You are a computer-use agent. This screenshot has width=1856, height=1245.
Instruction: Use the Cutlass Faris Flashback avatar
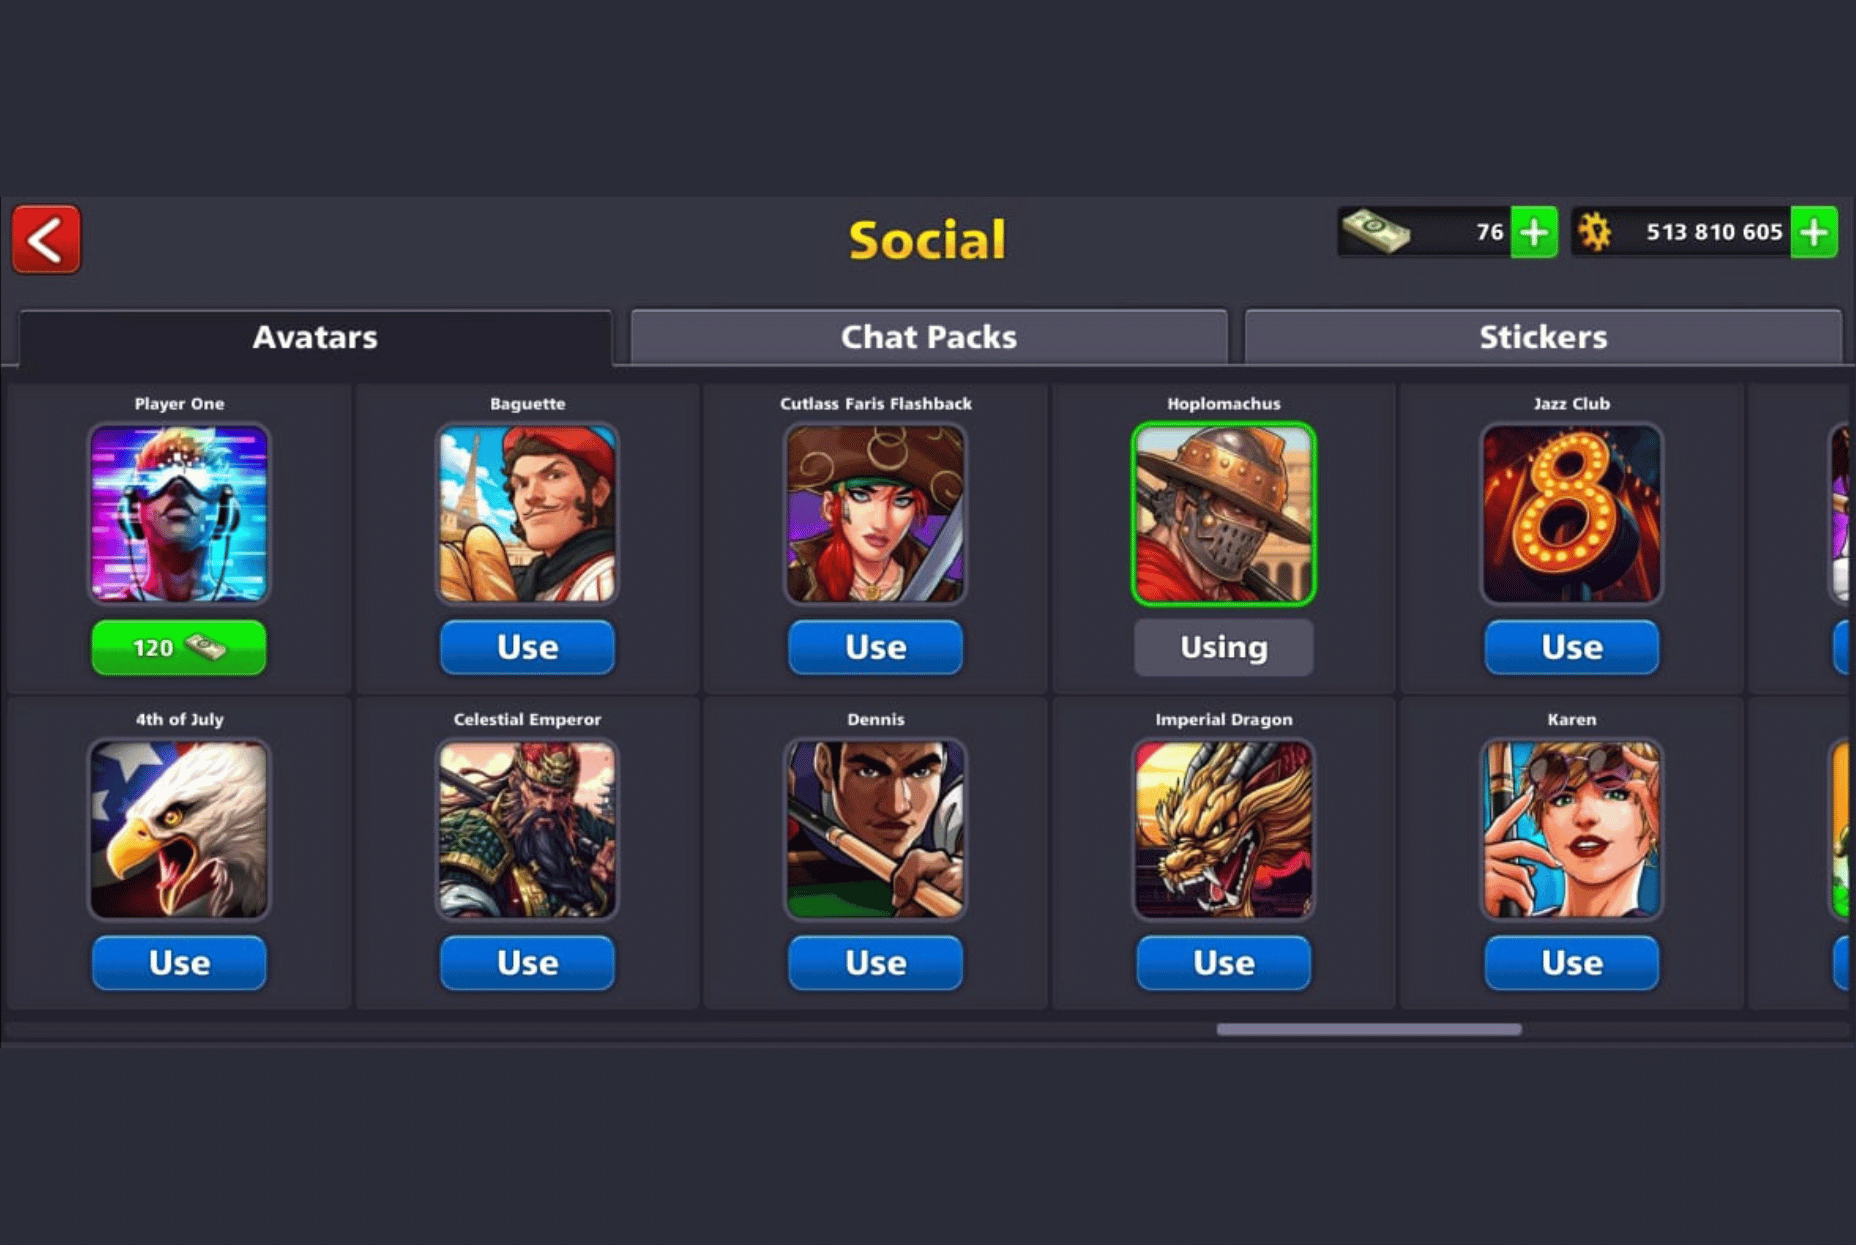pyautogui.click(x=875, y=647)
